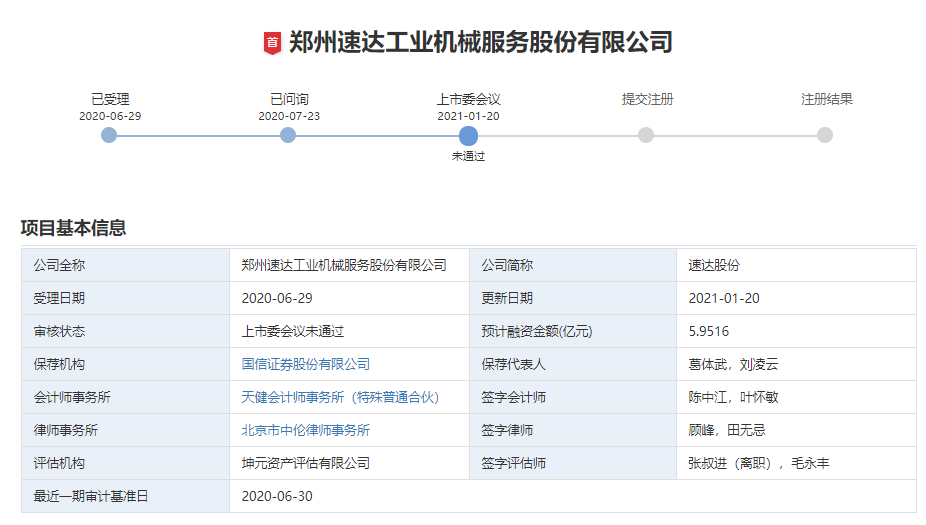Click the 更新日期 value 2021-01-20 in the table
This screenshot has width=926, height=525.
tap(724, 298)
